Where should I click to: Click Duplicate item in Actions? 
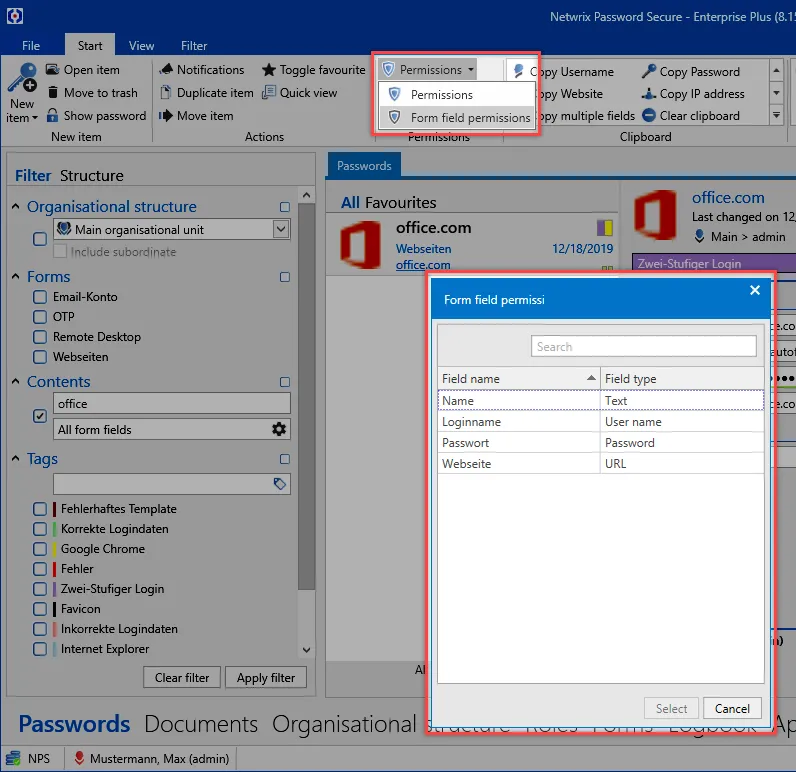207,92
